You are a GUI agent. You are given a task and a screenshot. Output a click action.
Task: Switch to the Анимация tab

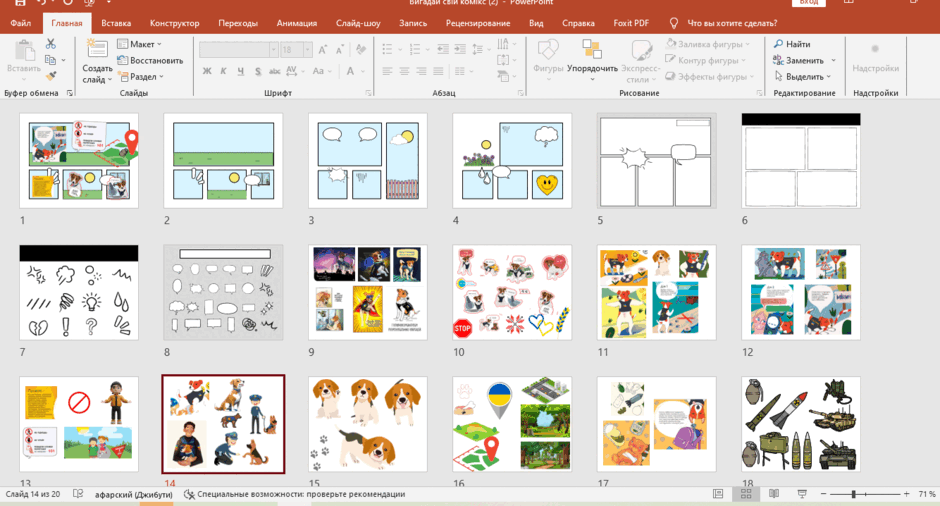coord(297,23)
